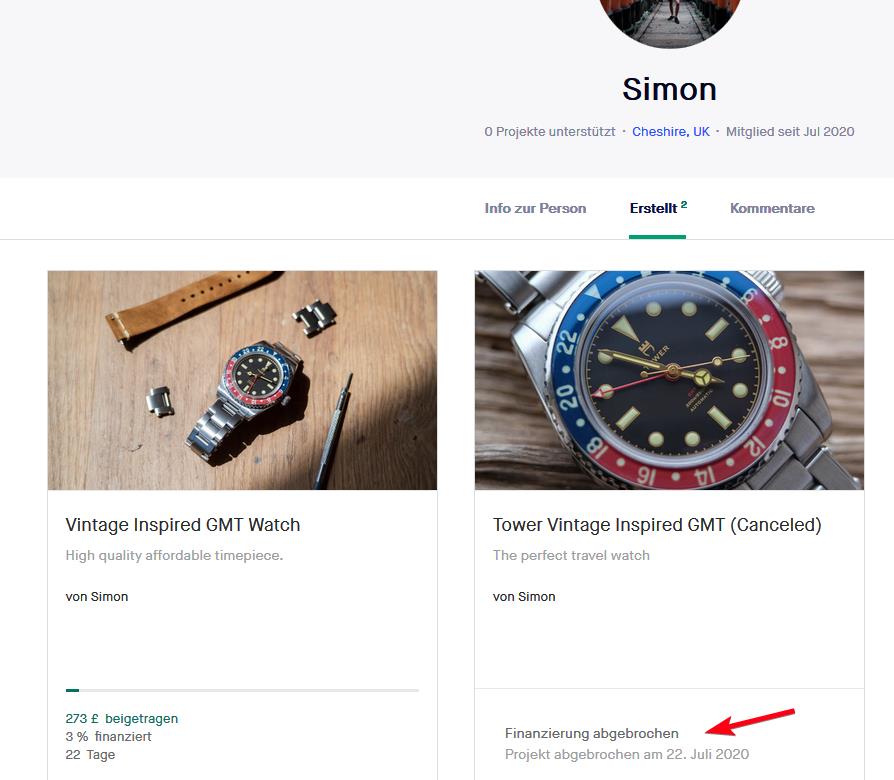This screenshot has height=780, width=894.
Task: Open the Vintage Inspired GMT Watch thumbnail
Action: click(242, 380)
